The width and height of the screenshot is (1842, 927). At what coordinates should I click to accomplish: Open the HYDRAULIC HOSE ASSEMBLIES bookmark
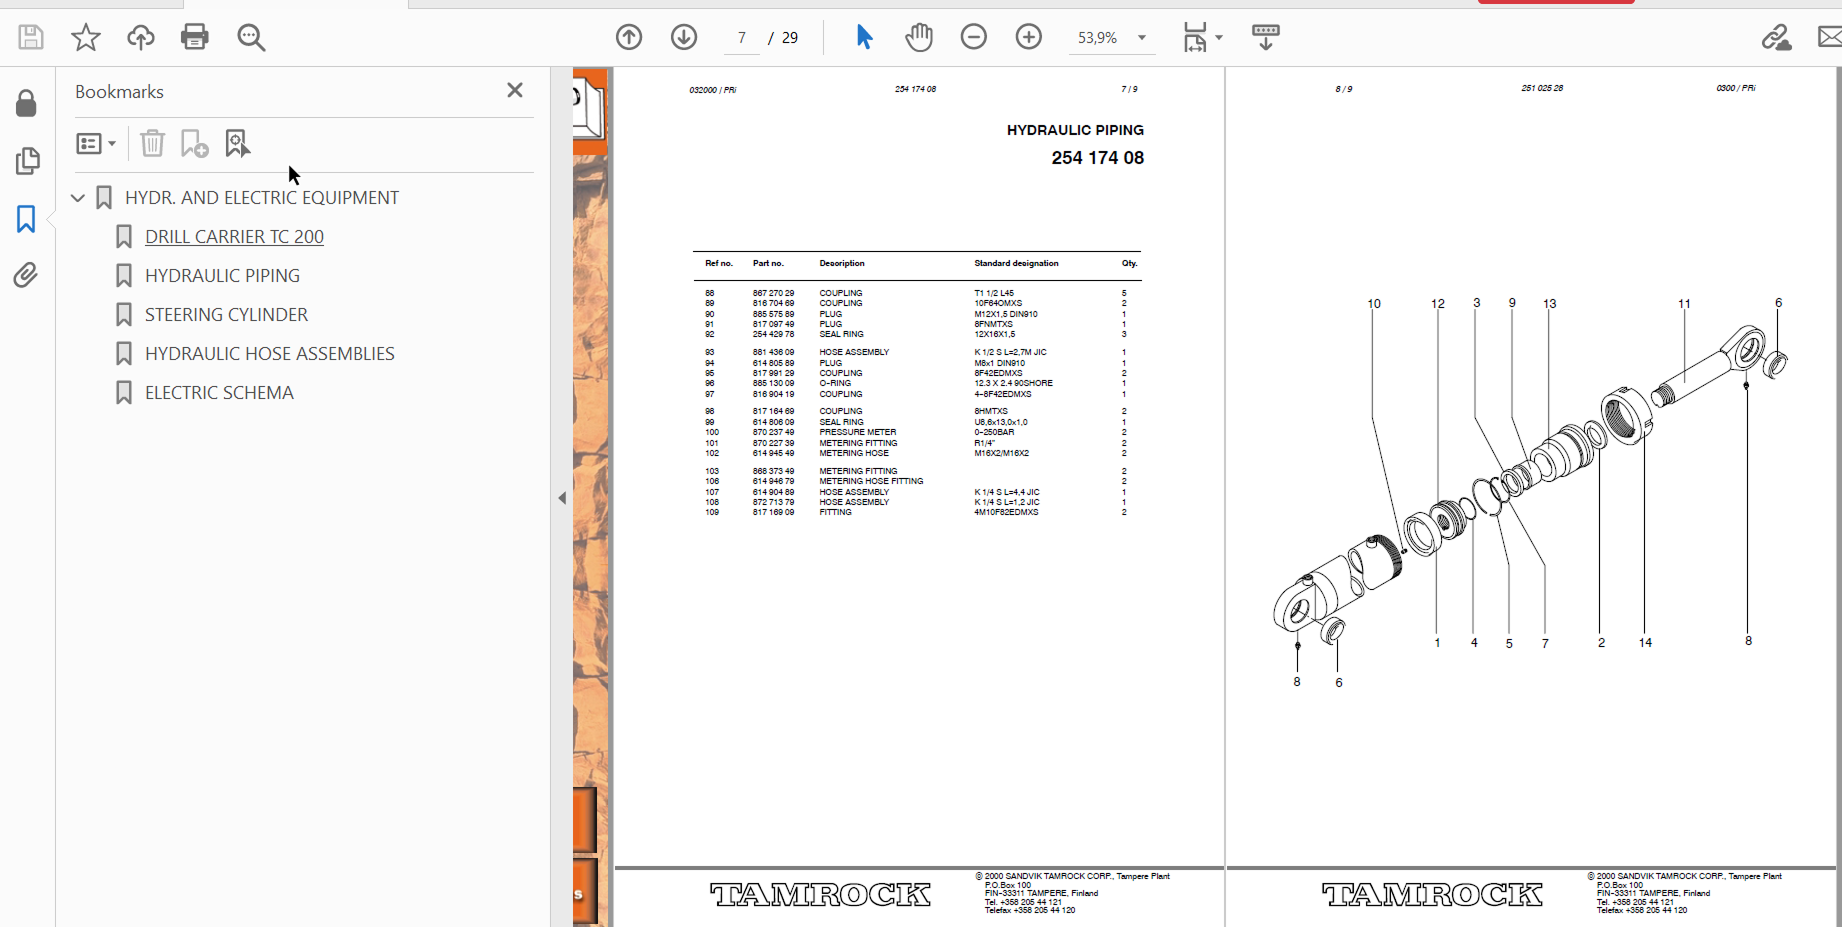(x=270, y=354)
